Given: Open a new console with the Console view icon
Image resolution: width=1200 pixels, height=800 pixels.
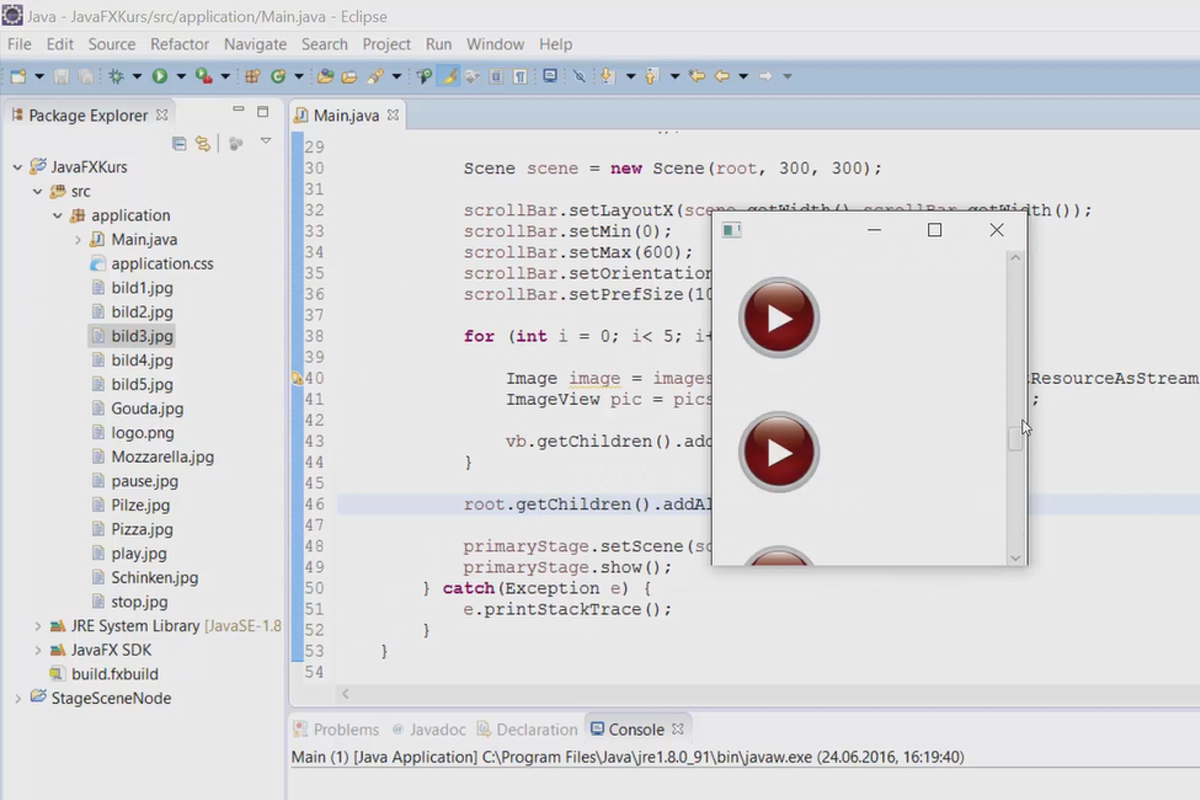Looking at the screenshot, I should [x=550, y=76].
